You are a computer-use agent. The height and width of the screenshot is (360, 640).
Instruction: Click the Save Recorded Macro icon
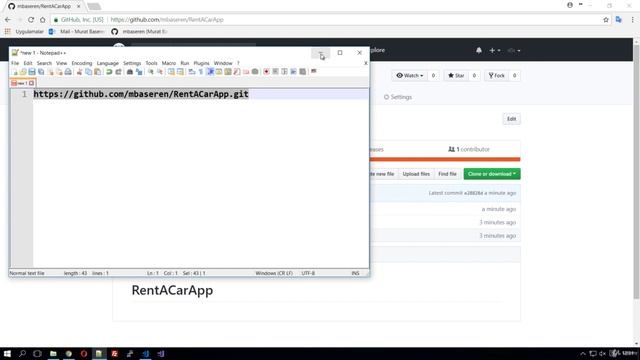point(302,72)
